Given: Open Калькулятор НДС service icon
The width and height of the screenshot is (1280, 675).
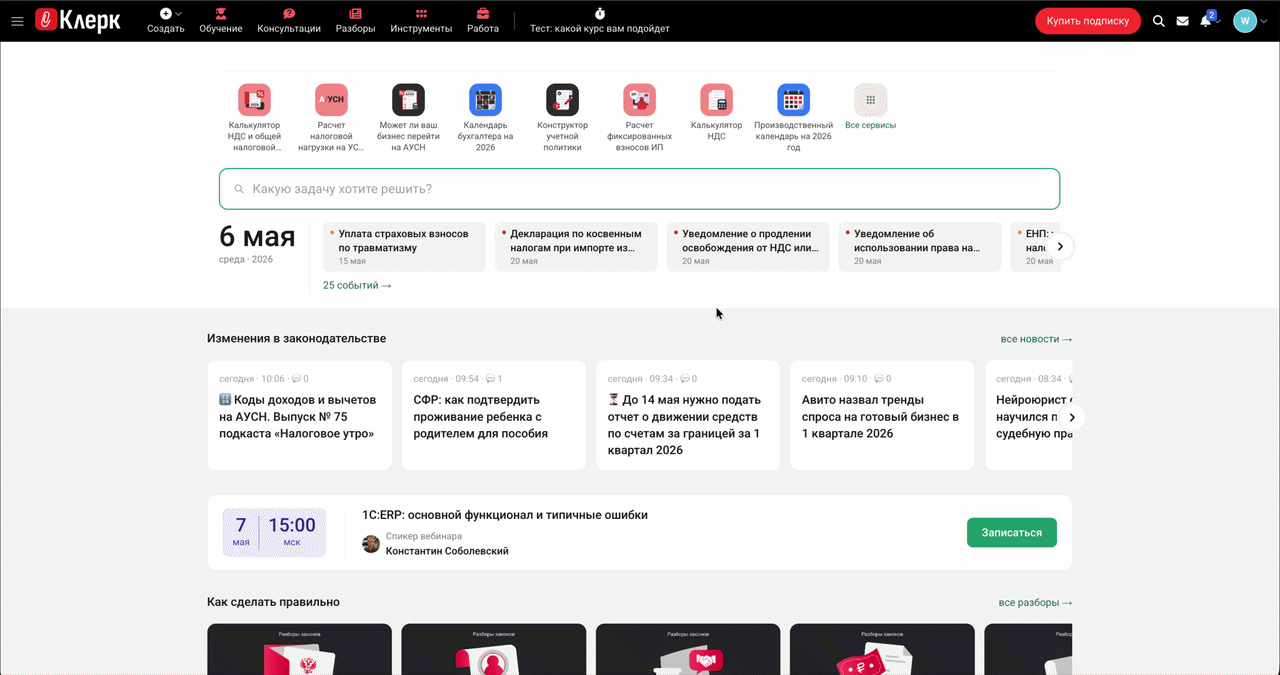Looking at the screenshot, I should pyautogui.click(x=716, y=100).
